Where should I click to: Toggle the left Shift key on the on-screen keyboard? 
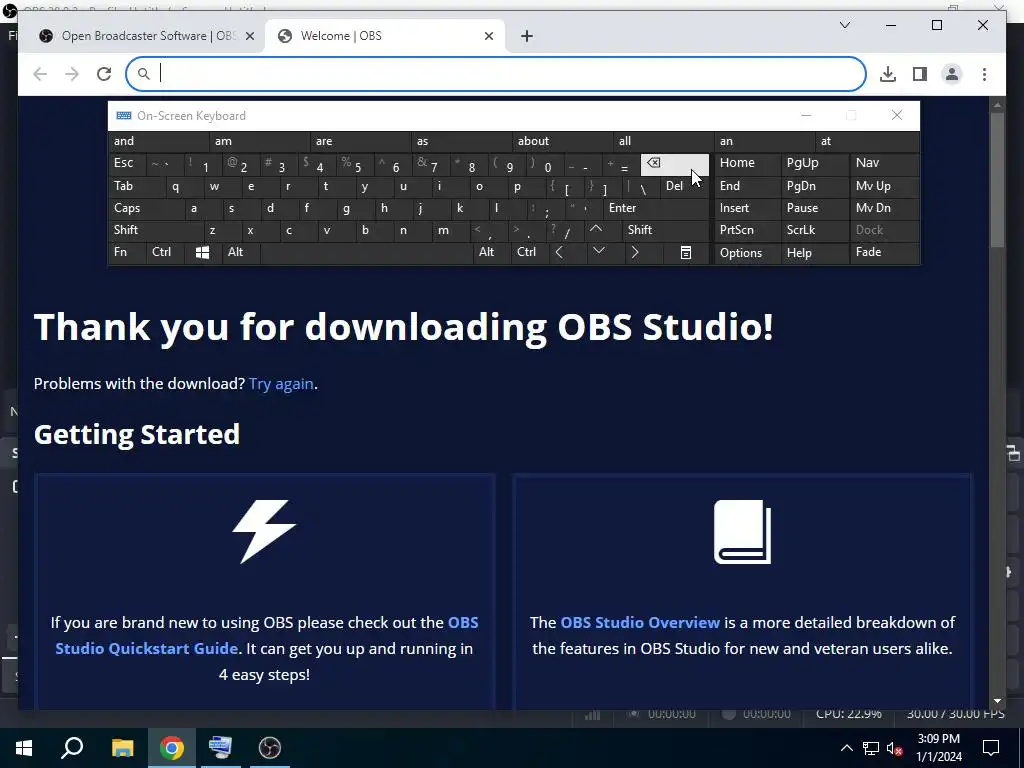tap(155, 230)
